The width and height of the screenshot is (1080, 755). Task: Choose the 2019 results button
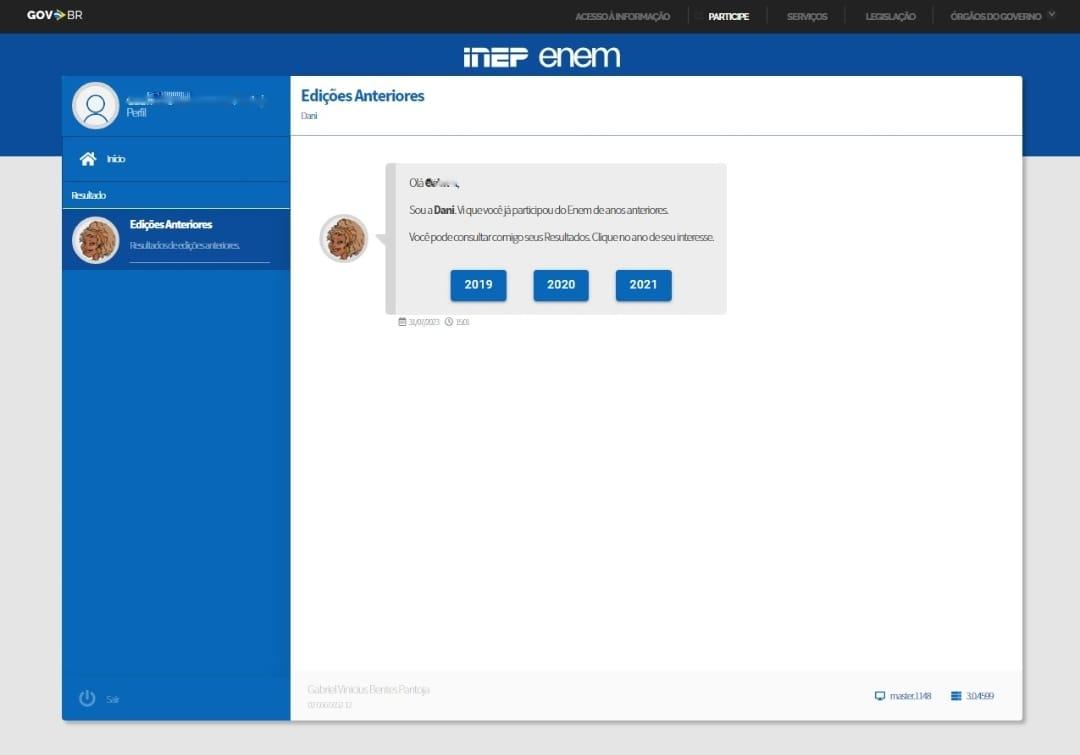[x=478, y=285]
